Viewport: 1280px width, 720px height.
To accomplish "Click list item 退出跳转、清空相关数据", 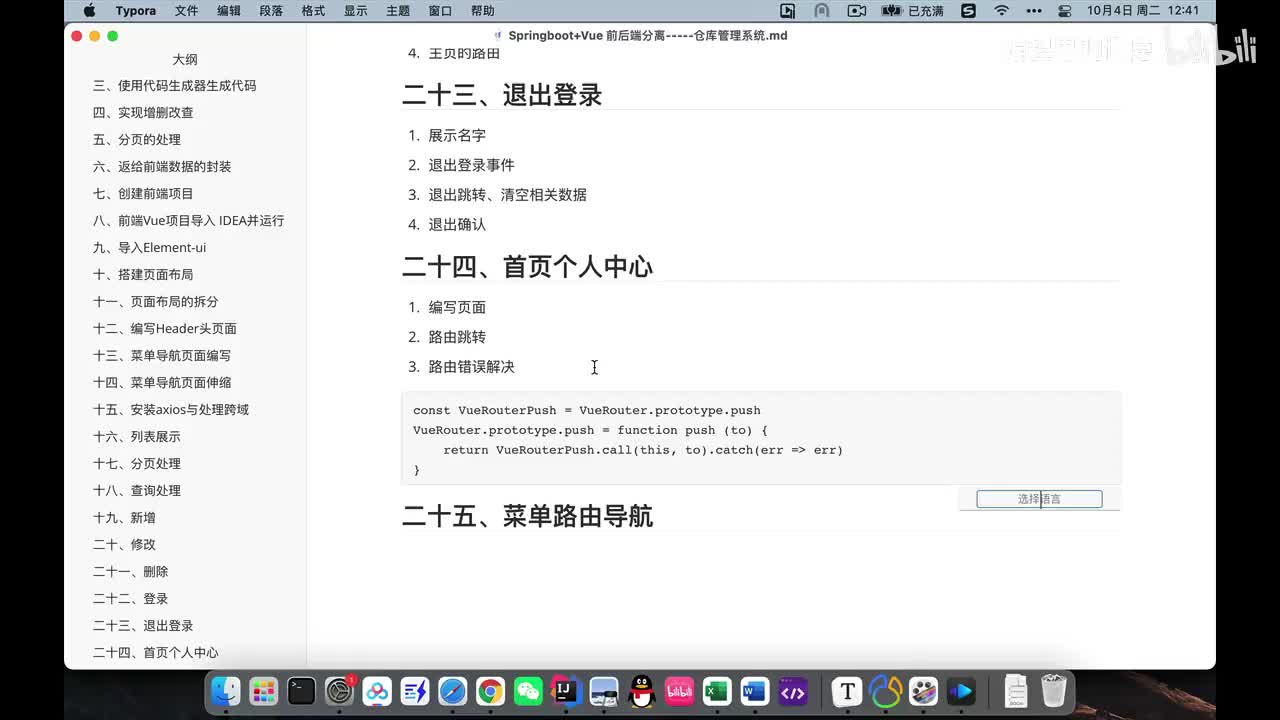I will coord(508,195).
